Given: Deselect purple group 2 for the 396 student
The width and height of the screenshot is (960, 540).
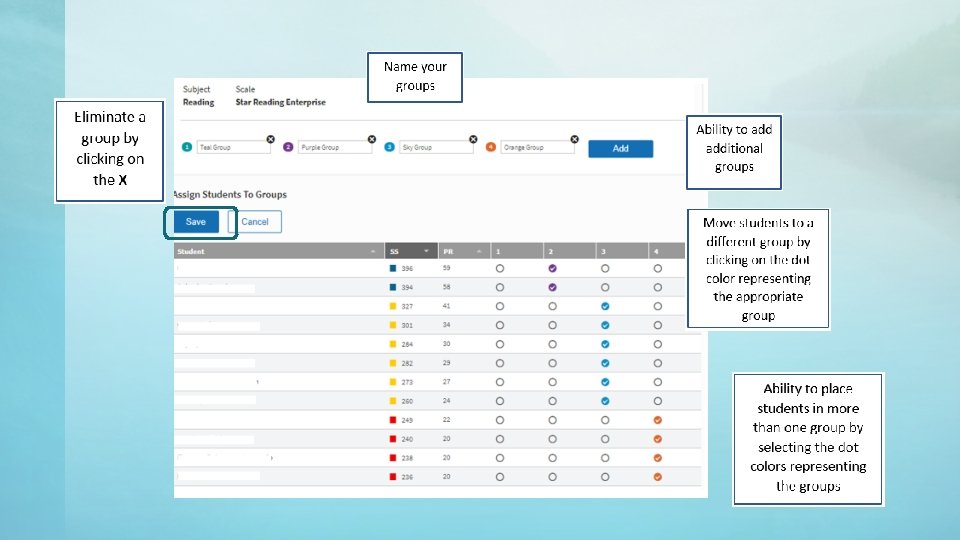Looking at the screenshot, I should tap(552, 268).
